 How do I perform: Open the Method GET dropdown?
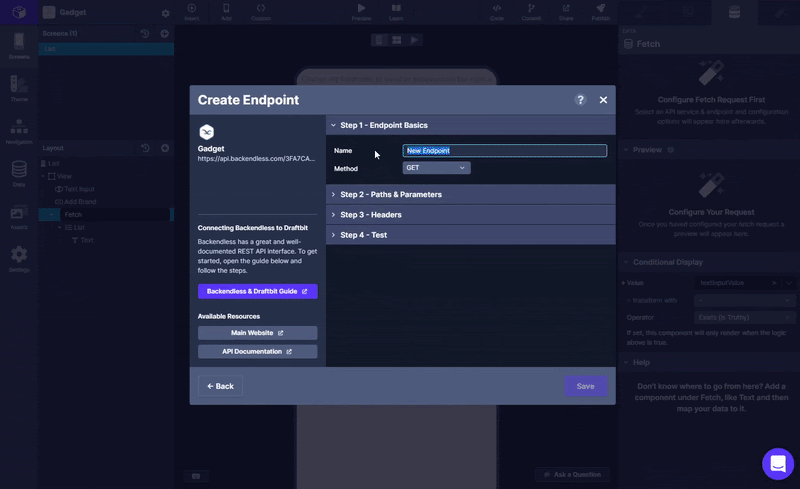pos(436,168)
